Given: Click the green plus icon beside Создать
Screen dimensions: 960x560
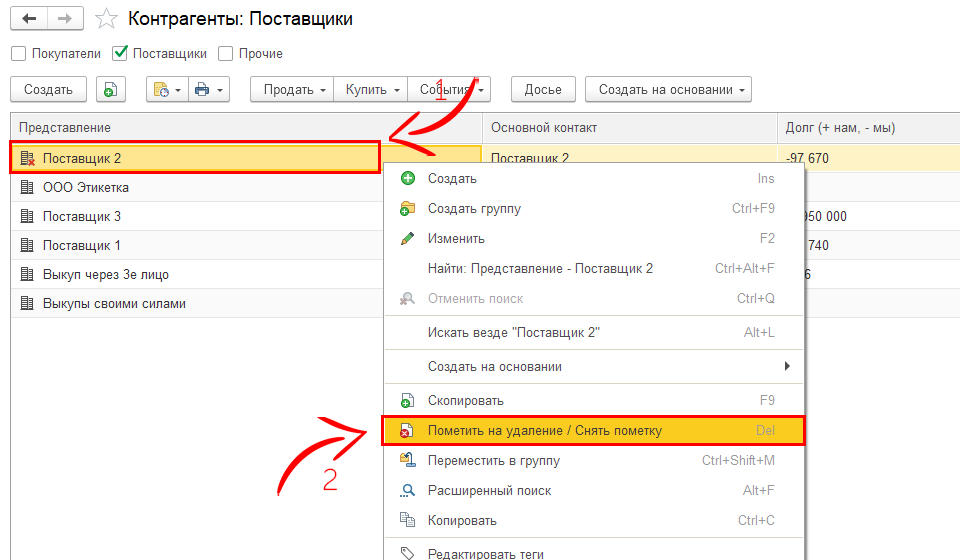Looking at the screenshot, I should tap(407, 179).
